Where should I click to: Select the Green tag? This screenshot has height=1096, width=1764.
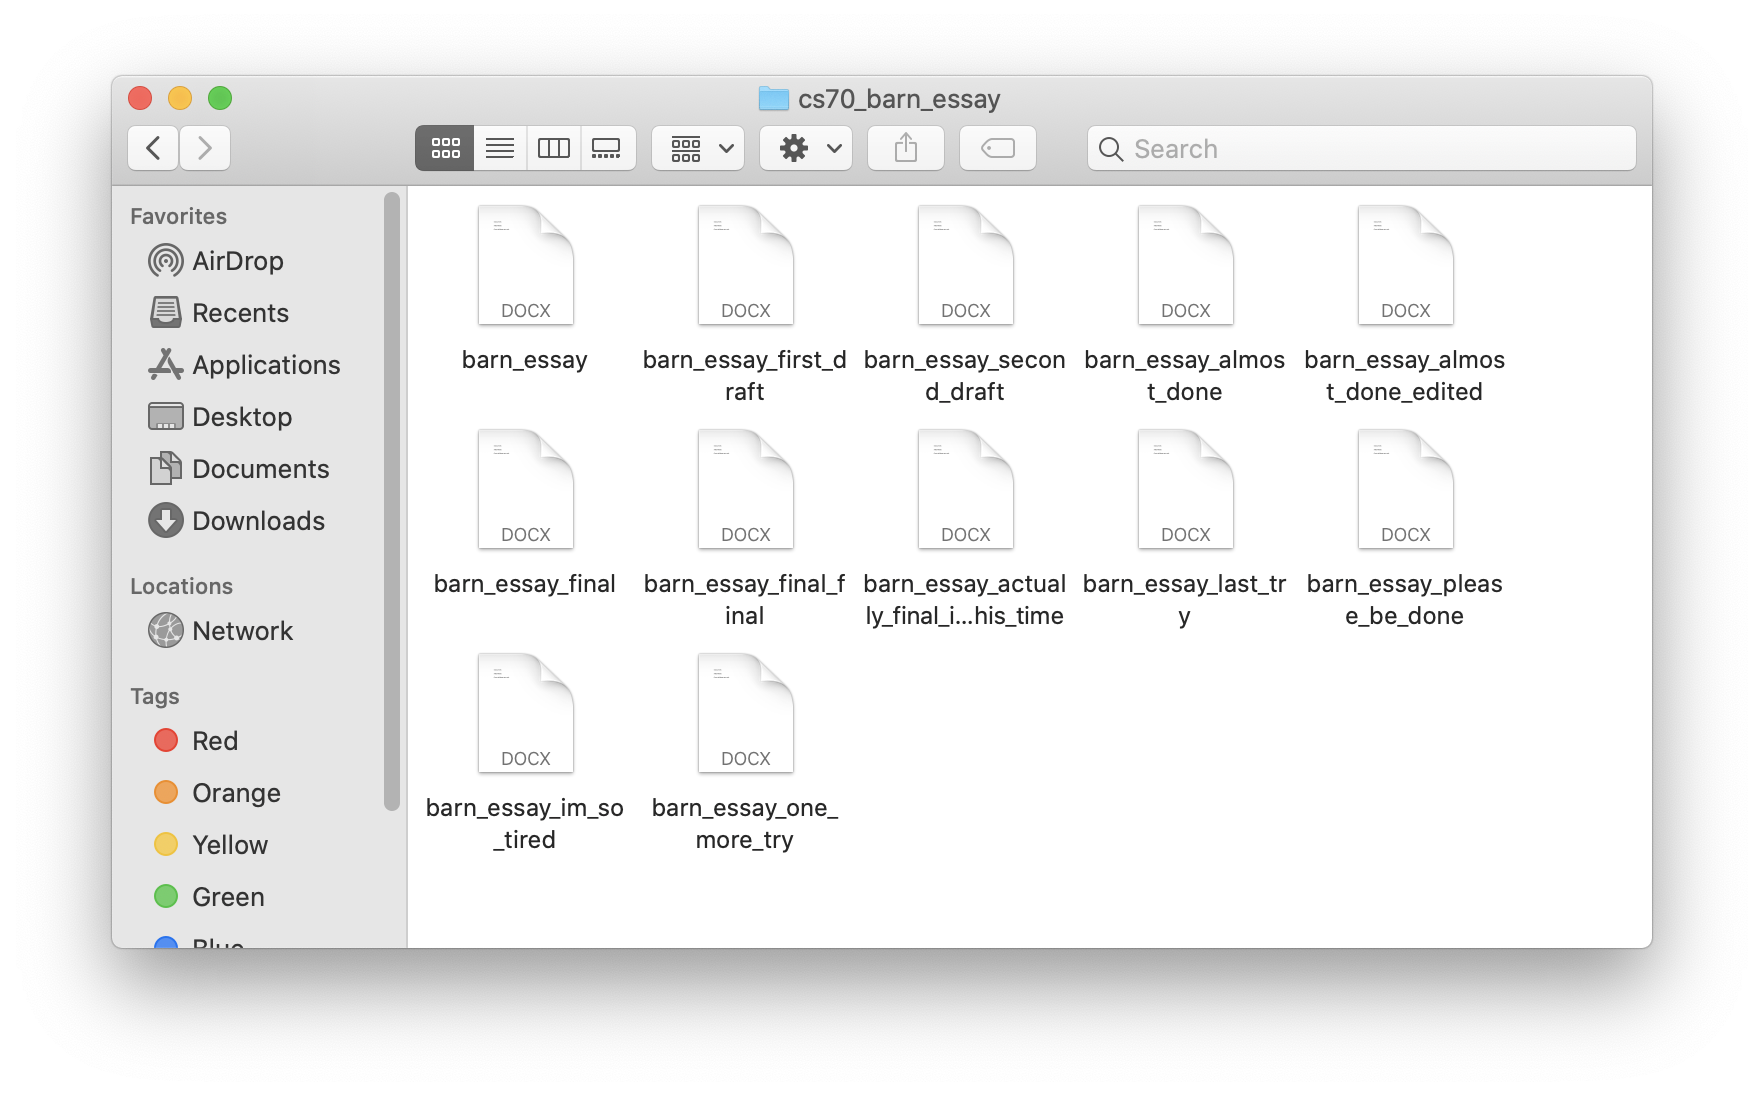(x=227, y=897)
